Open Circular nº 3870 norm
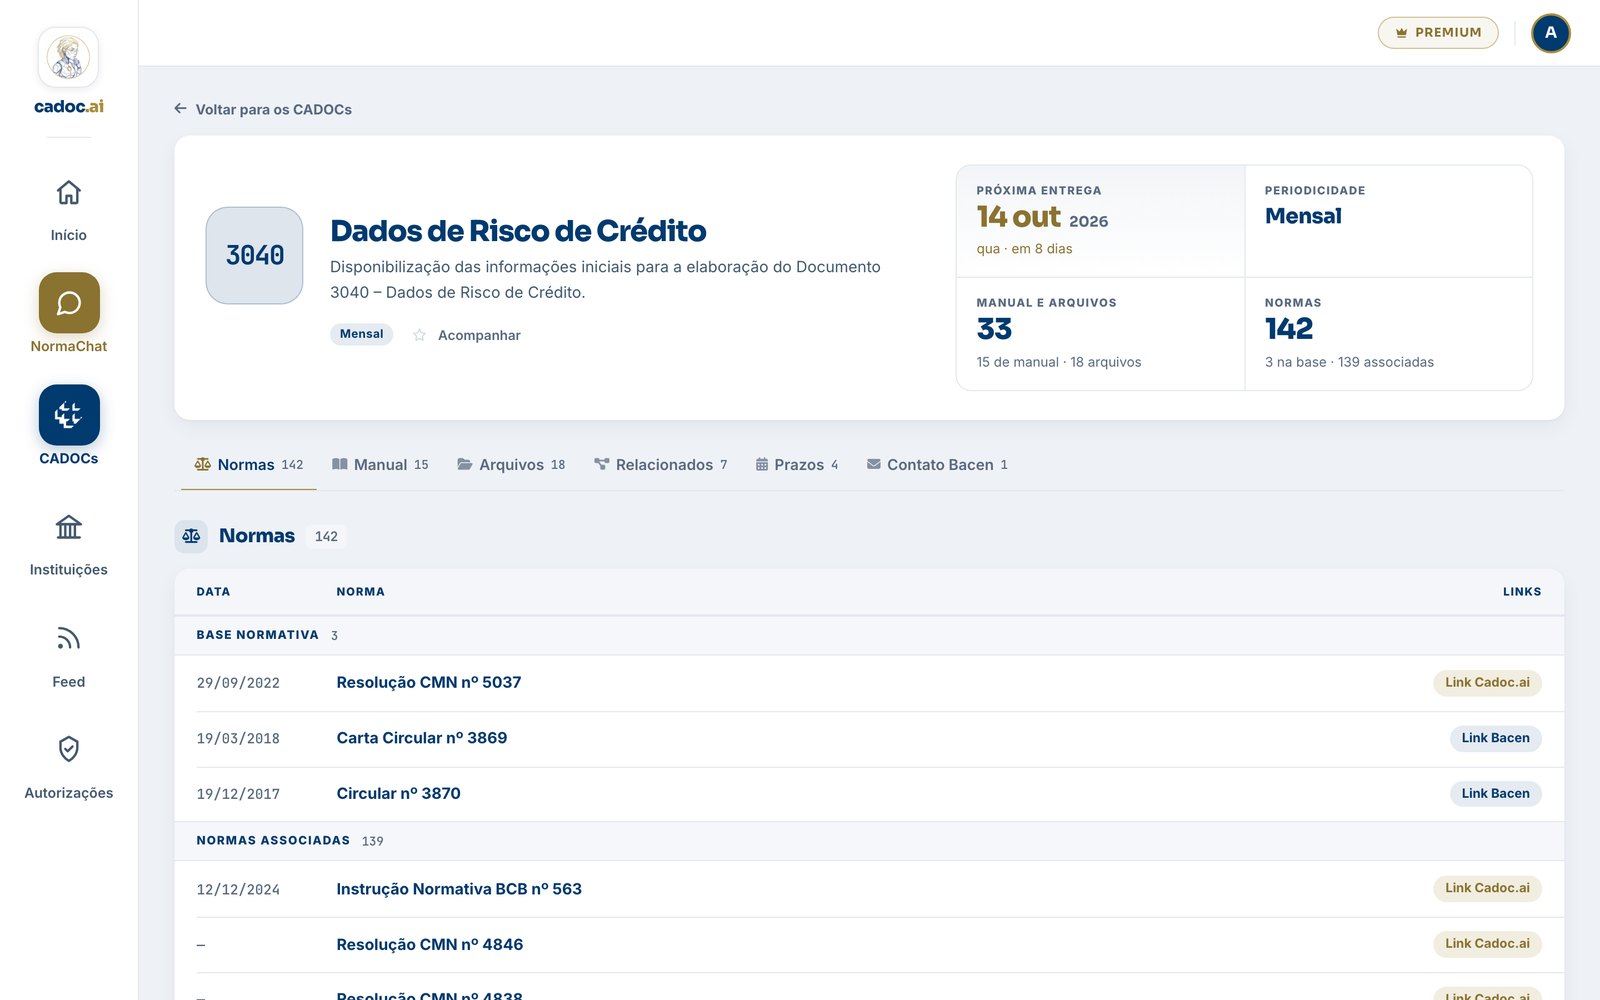Screen dimensions: 1600x1000 398,794
